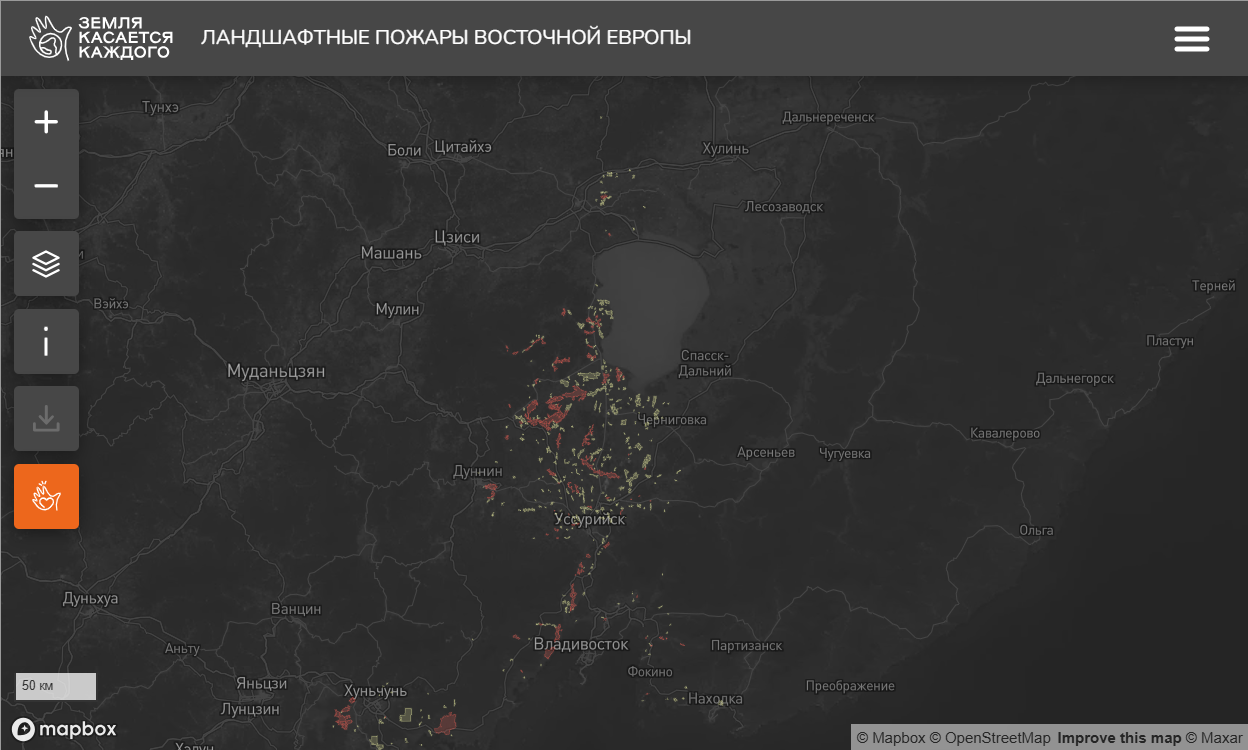Click the Дуньхуа city label

click(x=90, y=598)
